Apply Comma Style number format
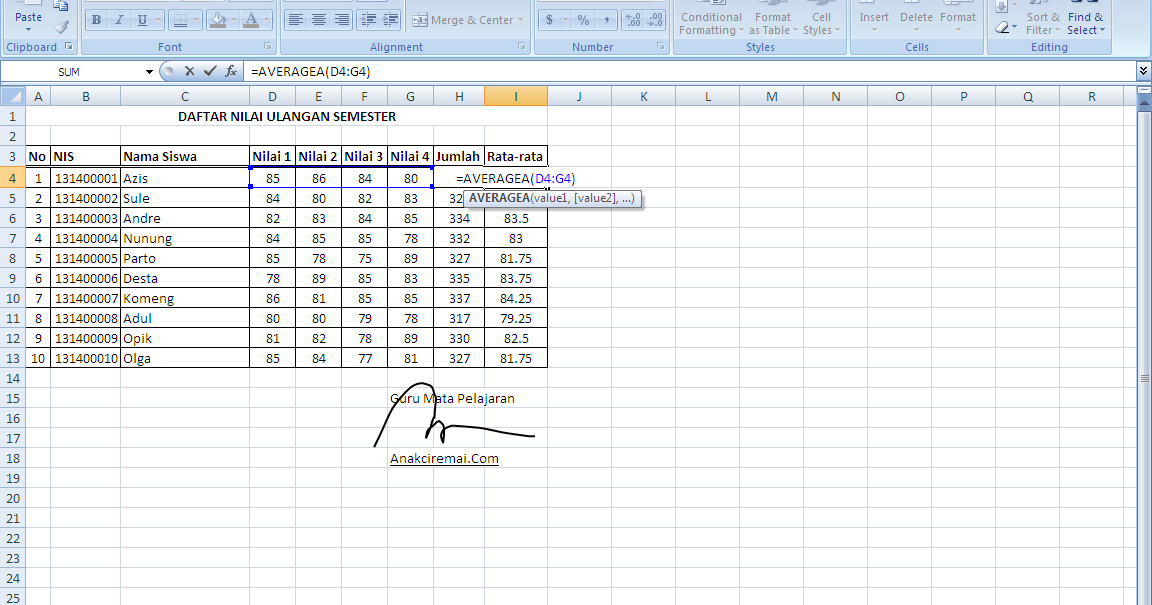Screen dimensions: 1152x605 click(x=606, y=20)
